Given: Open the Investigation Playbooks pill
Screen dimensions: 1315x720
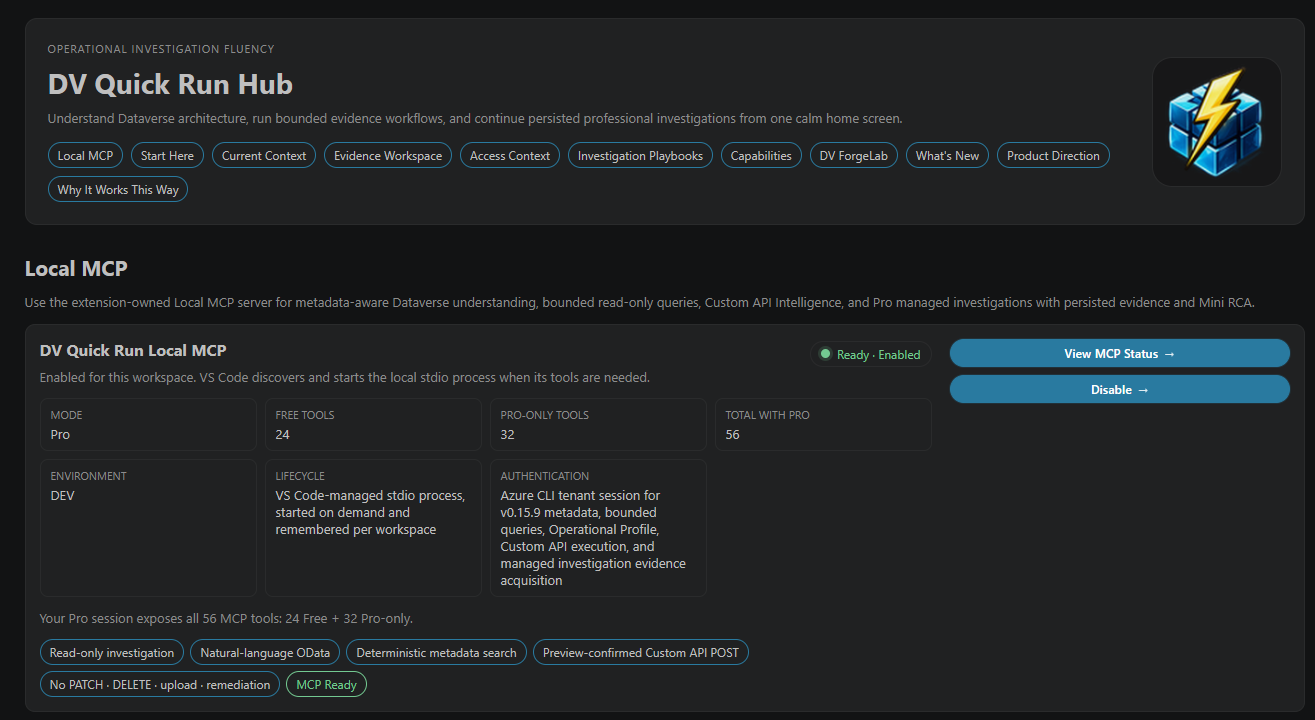Looking at the screenshot, I should (x=640, y=155).
